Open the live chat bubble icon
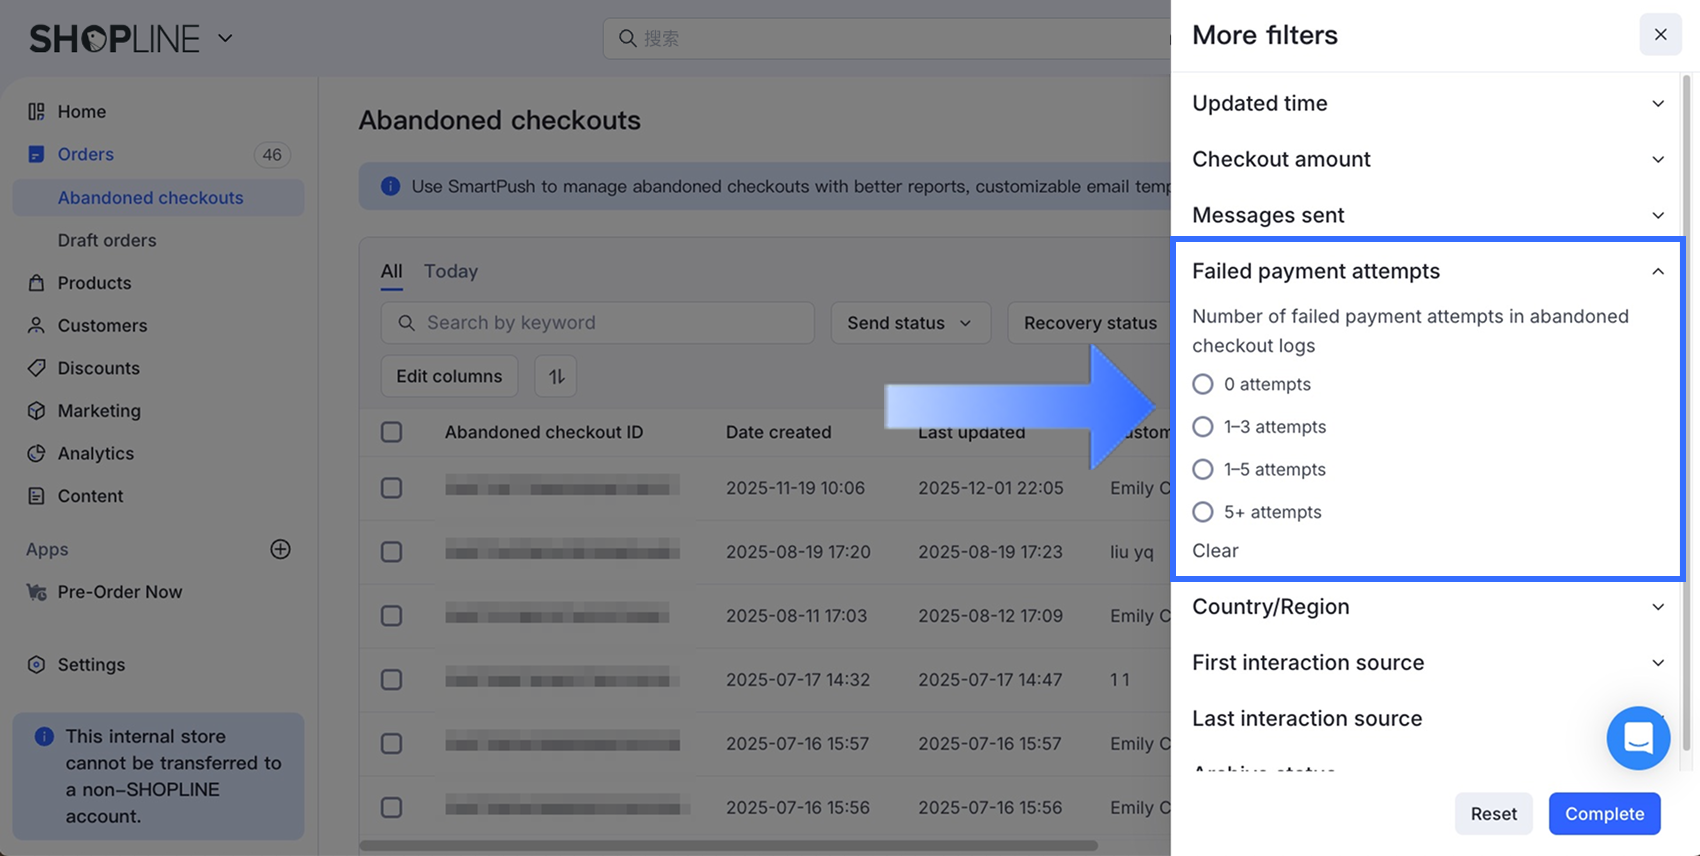 click(1638, 738)
